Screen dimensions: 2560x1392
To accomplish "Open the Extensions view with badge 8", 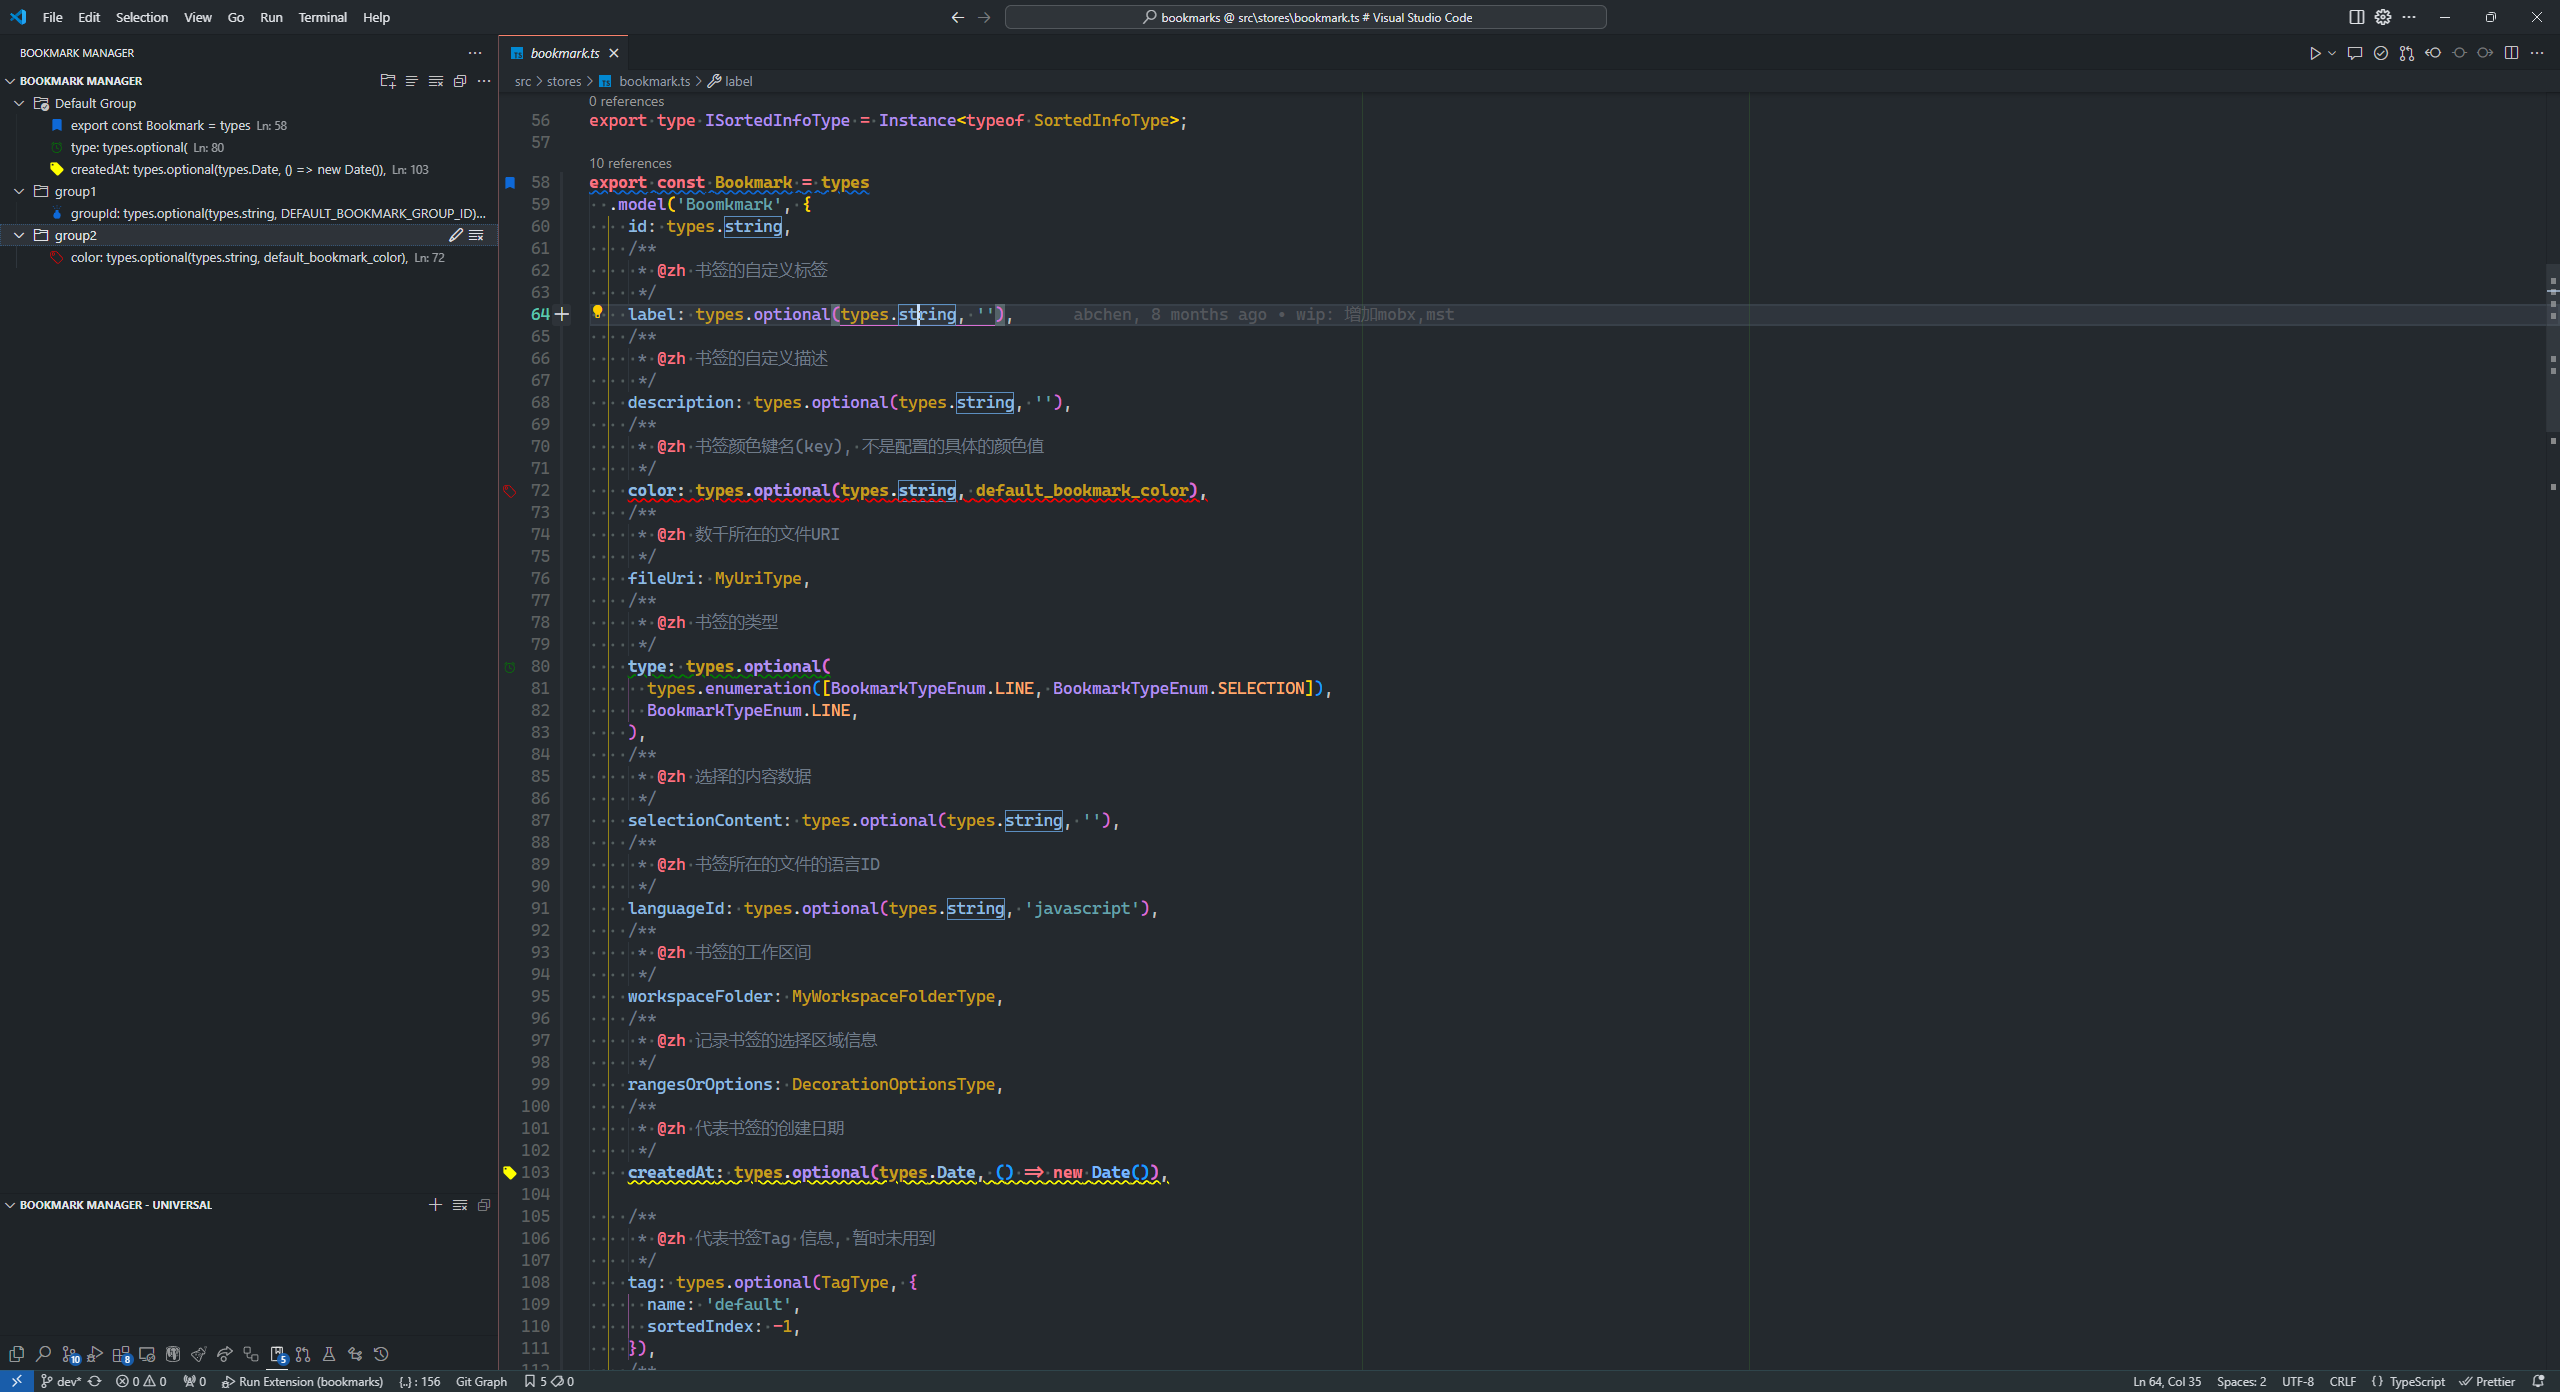I will [121, 1354].
